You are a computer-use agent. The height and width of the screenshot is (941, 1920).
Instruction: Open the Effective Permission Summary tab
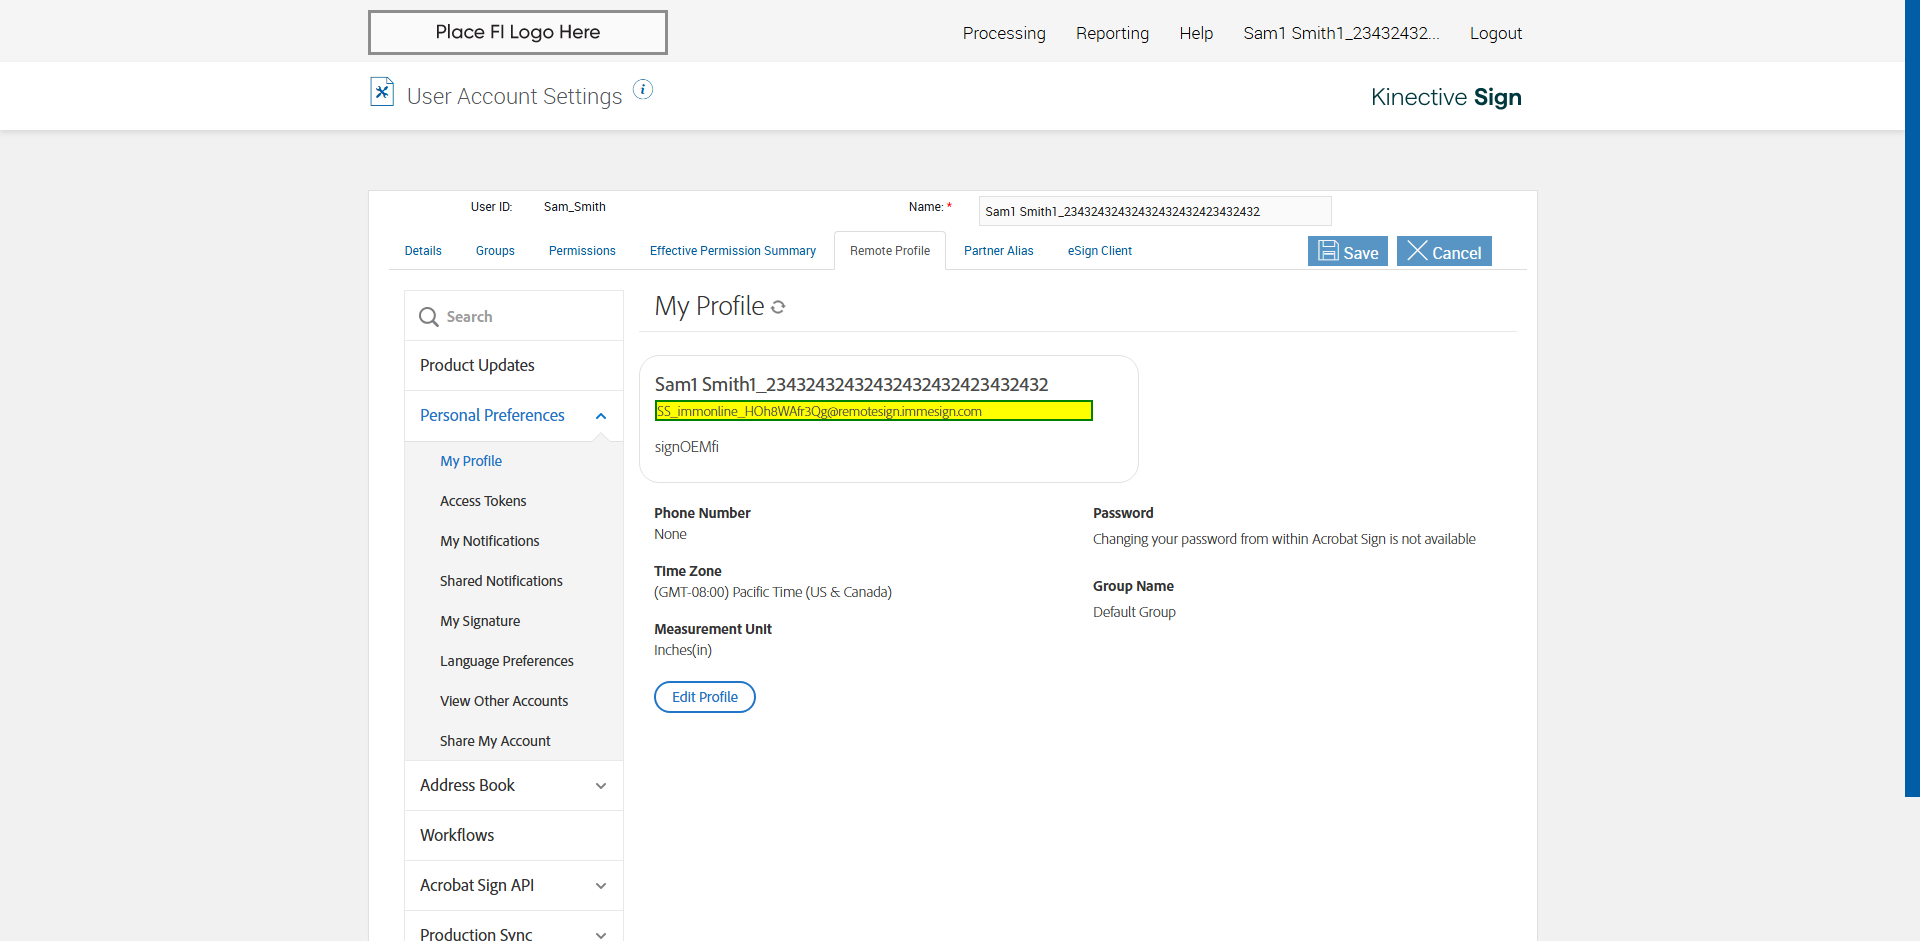[x=732, y=251]
